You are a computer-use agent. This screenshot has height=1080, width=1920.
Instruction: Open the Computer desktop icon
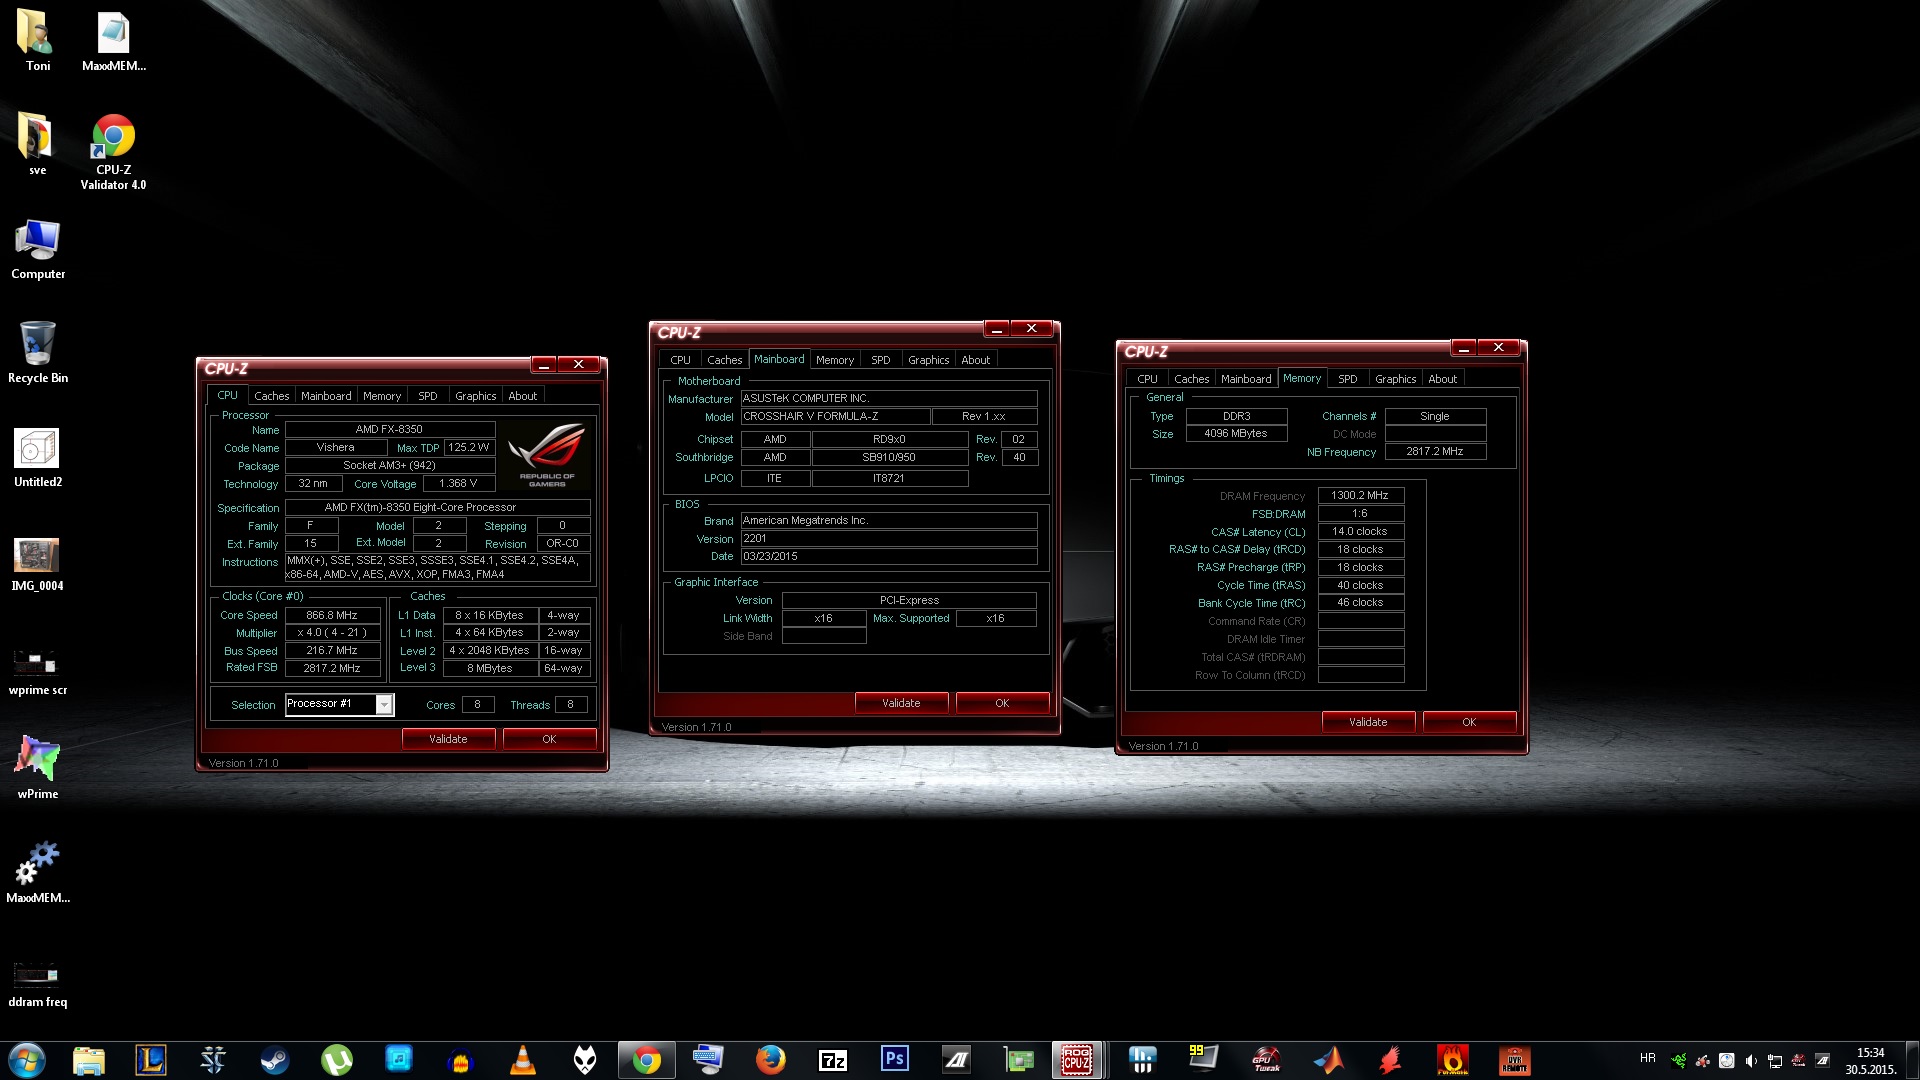click(x=37, y=248)
